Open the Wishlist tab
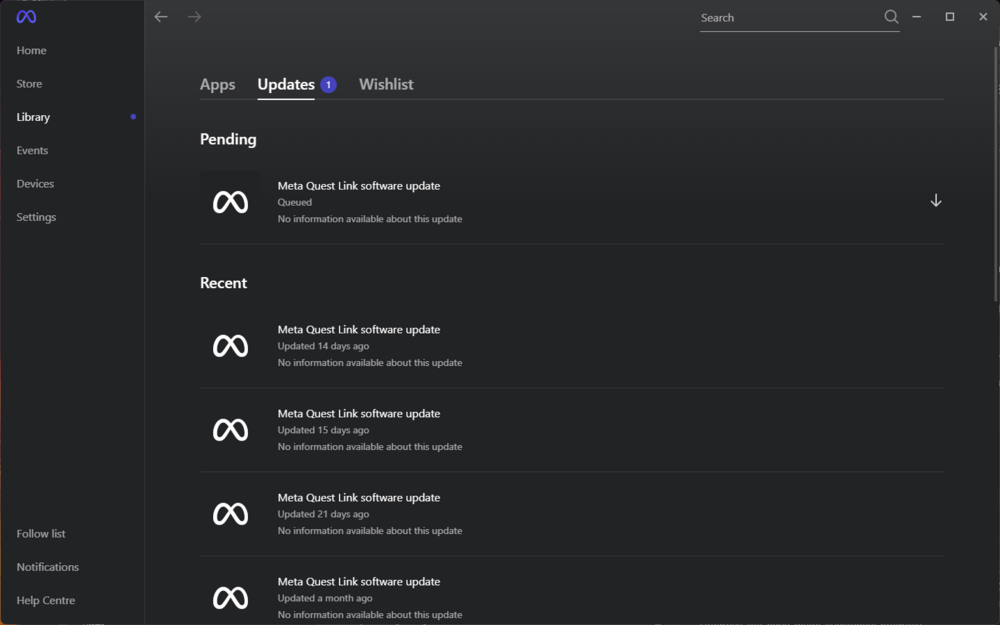The width and height of the screenshot is (1000, 625). [386, 85]
